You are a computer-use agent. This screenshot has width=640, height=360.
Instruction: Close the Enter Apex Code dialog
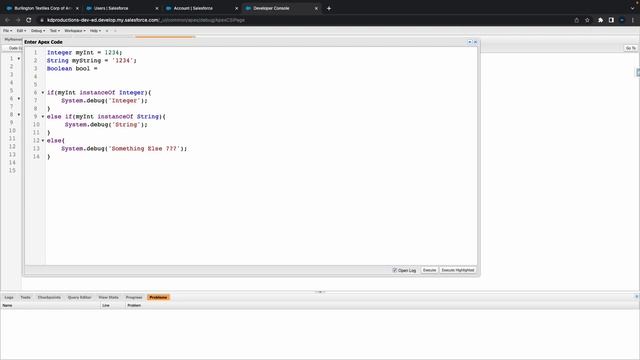click(475, 42)
